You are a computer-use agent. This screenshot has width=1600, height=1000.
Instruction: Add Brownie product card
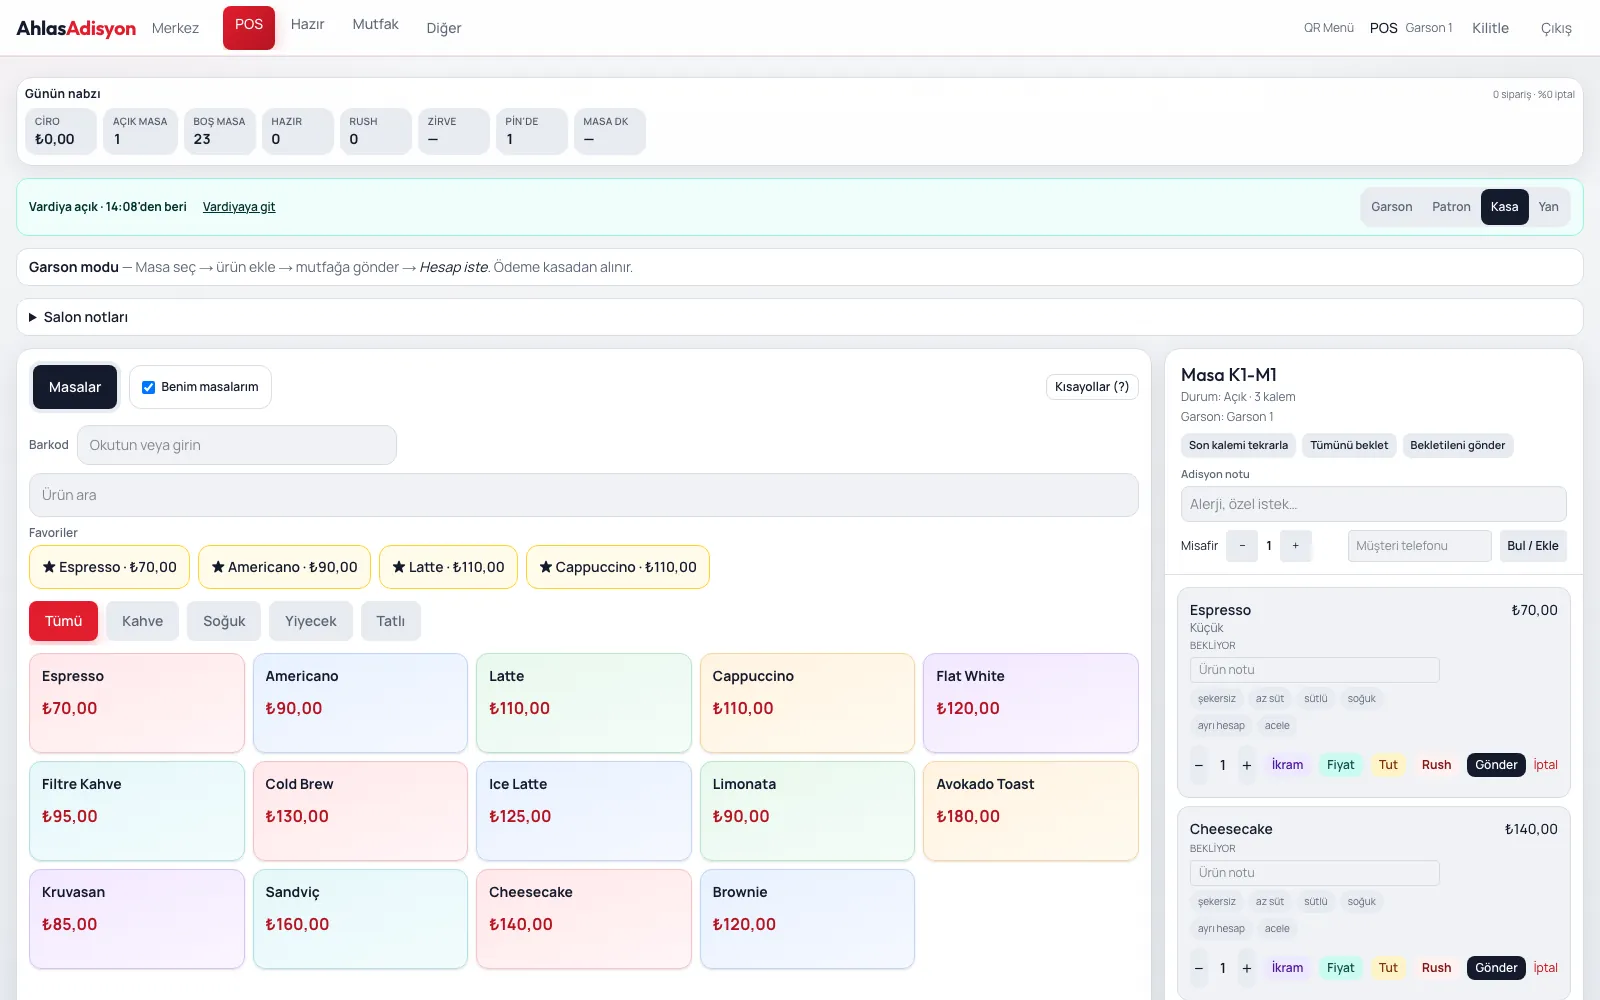807,919
